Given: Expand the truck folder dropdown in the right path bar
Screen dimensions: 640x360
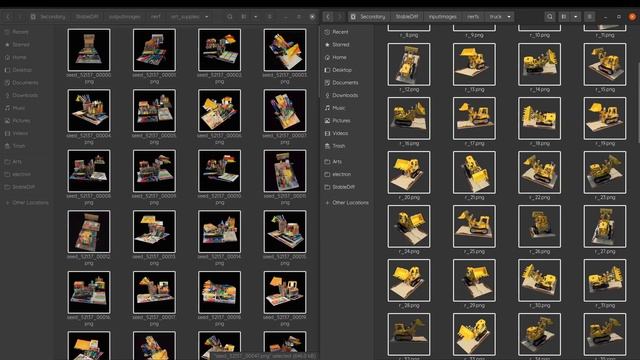Looking at the screenshot, I should click(x=509, y=17).
